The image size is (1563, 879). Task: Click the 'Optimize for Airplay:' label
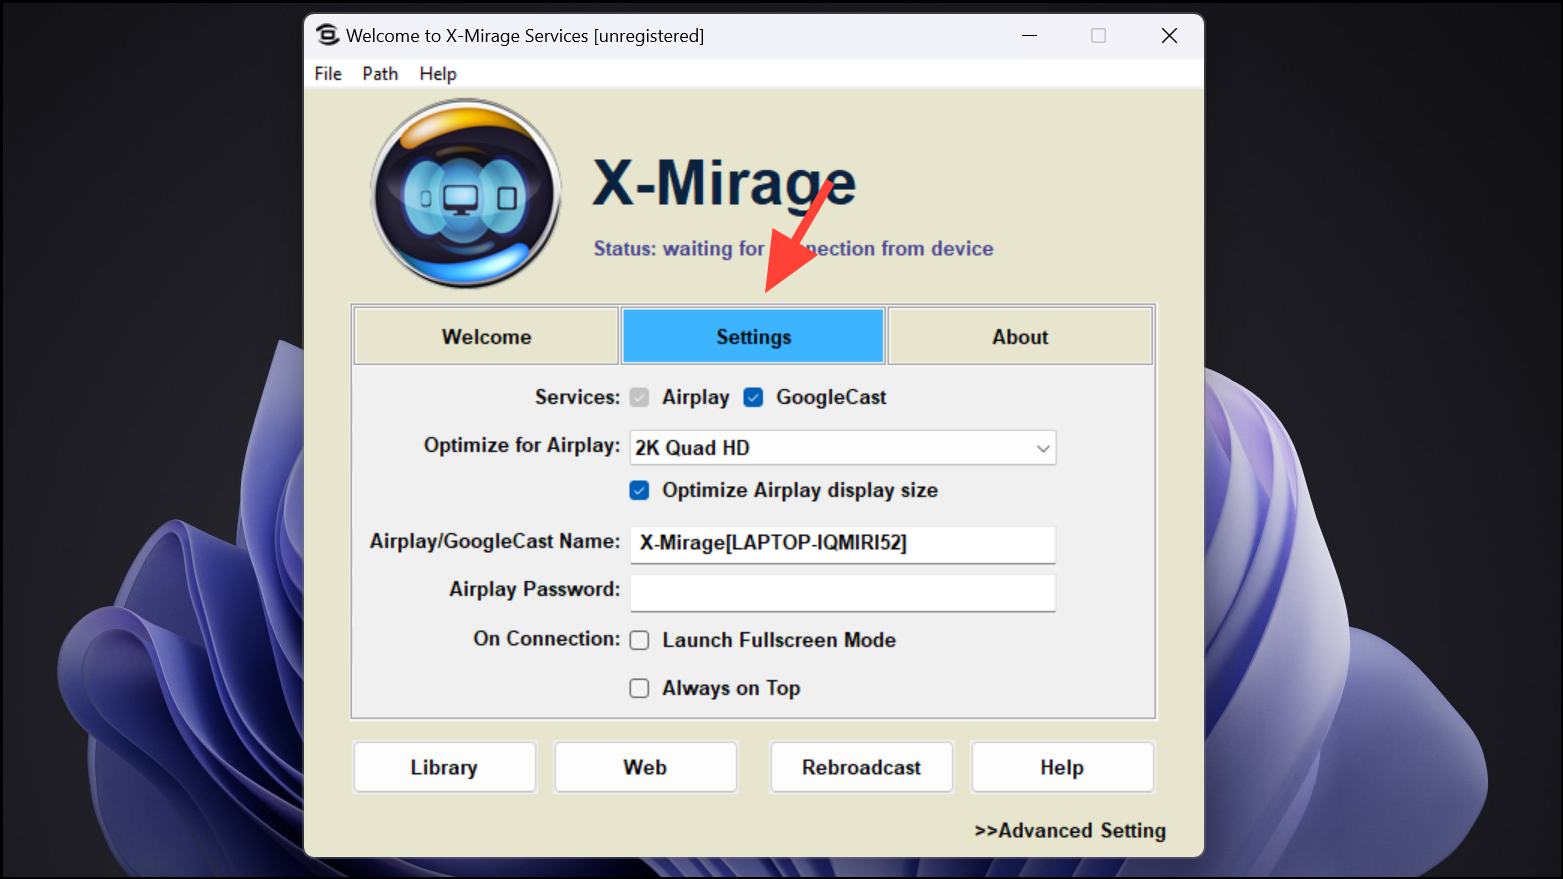(522, 445)
